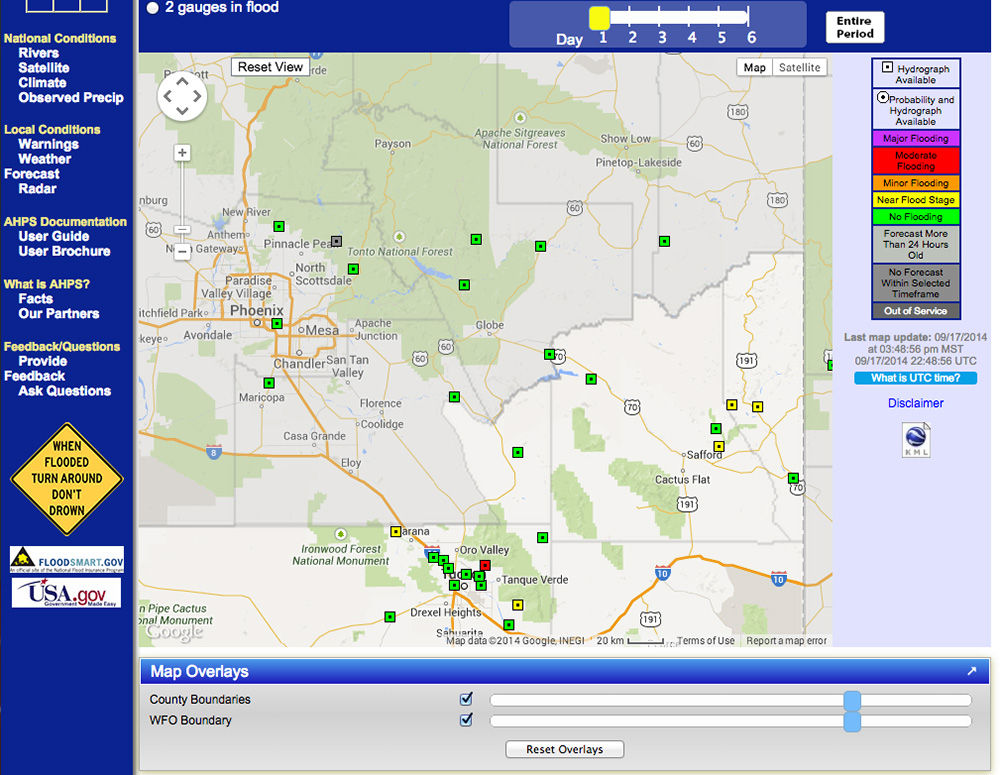Select the Day 1 marker on the timeline
The height and width of the screenshot is (775, 1000).
[x=599, y=17]
